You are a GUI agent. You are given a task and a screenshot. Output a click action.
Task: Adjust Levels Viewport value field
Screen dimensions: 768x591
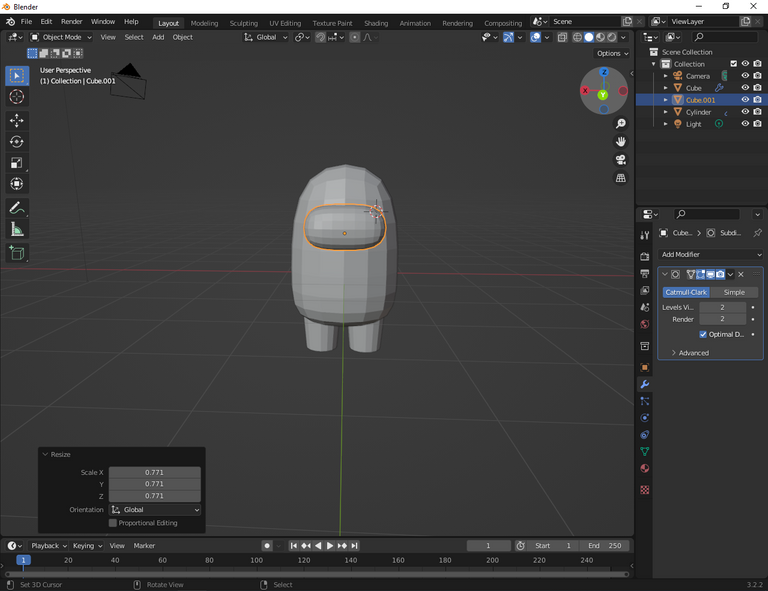point(722,307)
